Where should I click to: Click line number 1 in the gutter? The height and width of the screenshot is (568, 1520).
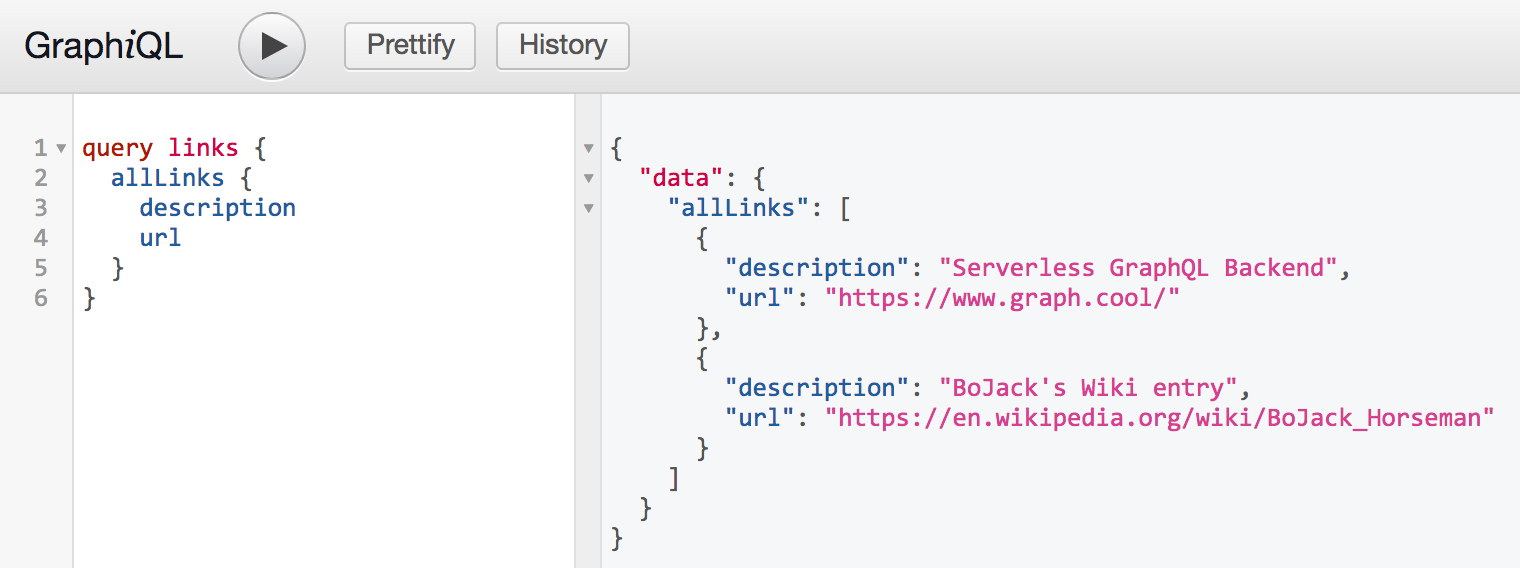click(40, 149)
